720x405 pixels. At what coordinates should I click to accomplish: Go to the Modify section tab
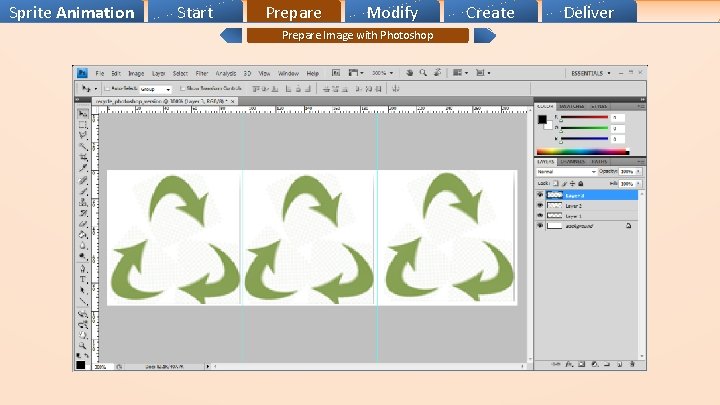click(x=393, y=11)
